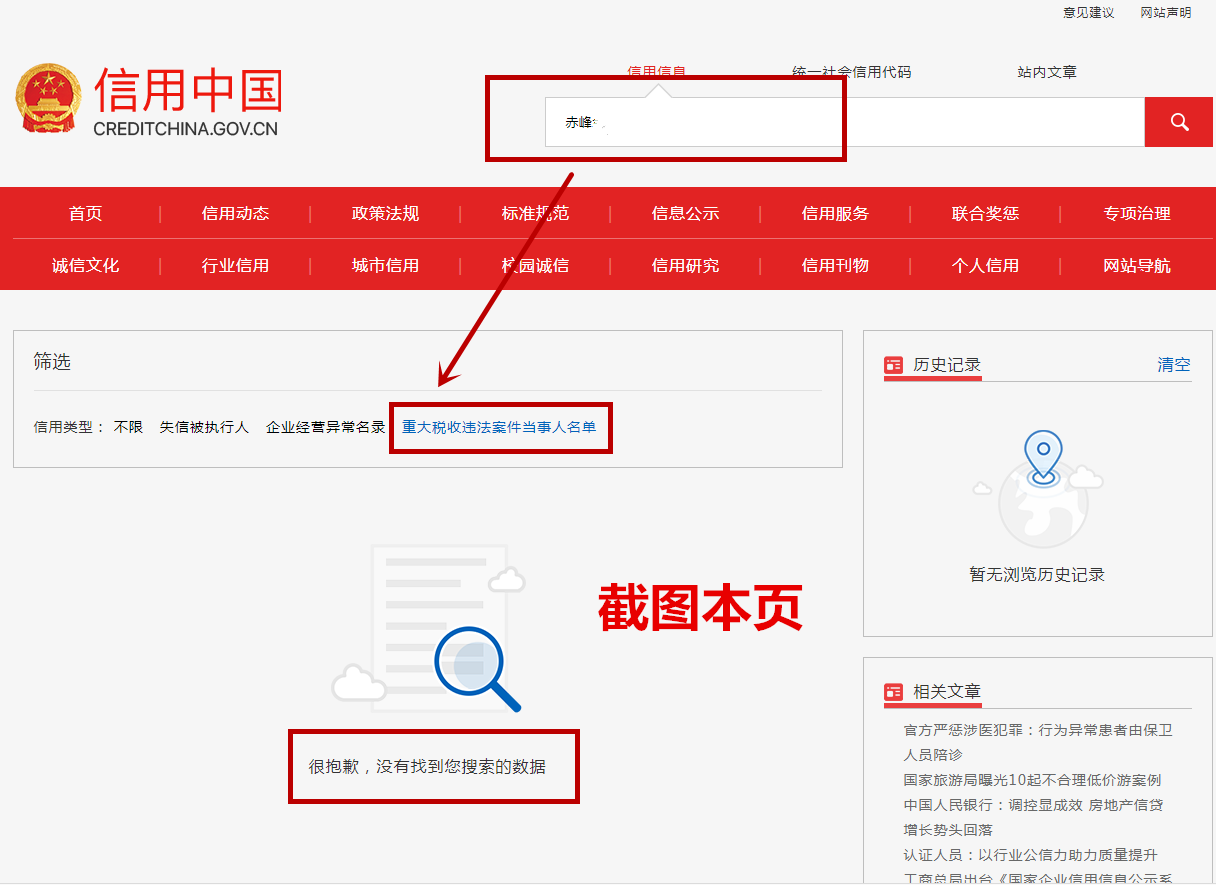Open 网站导航 in the red menu

pyautogui.click(x=1136, y=265)
